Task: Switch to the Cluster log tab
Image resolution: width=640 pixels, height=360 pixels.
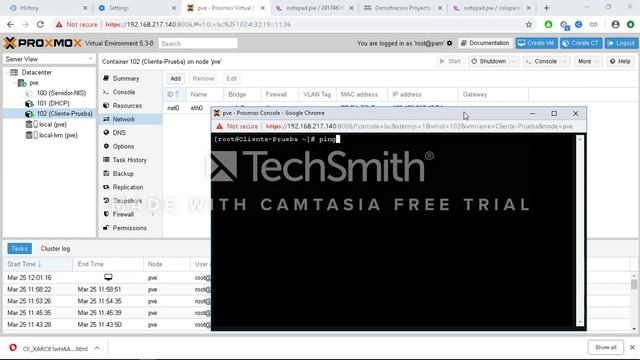Action: (55, 249)
